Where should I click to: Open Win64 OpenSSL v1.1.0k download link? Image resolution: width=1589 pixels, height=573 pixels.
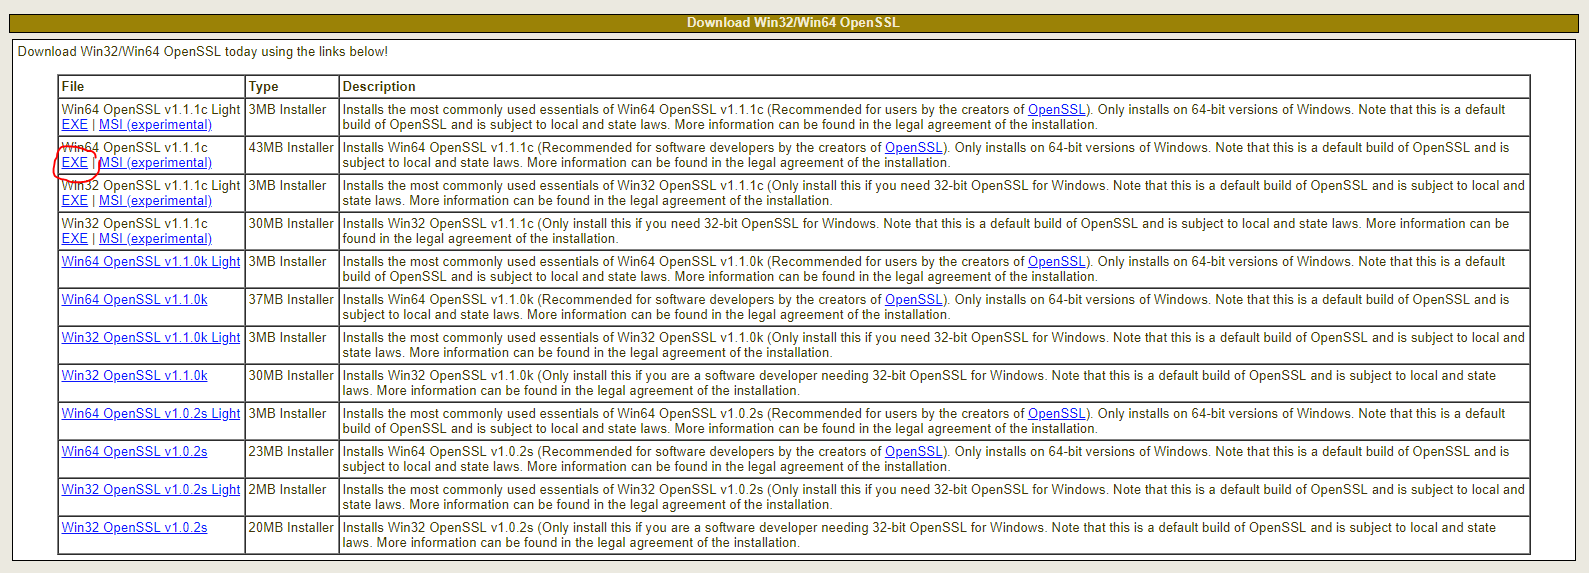click(x=135, y=300)
